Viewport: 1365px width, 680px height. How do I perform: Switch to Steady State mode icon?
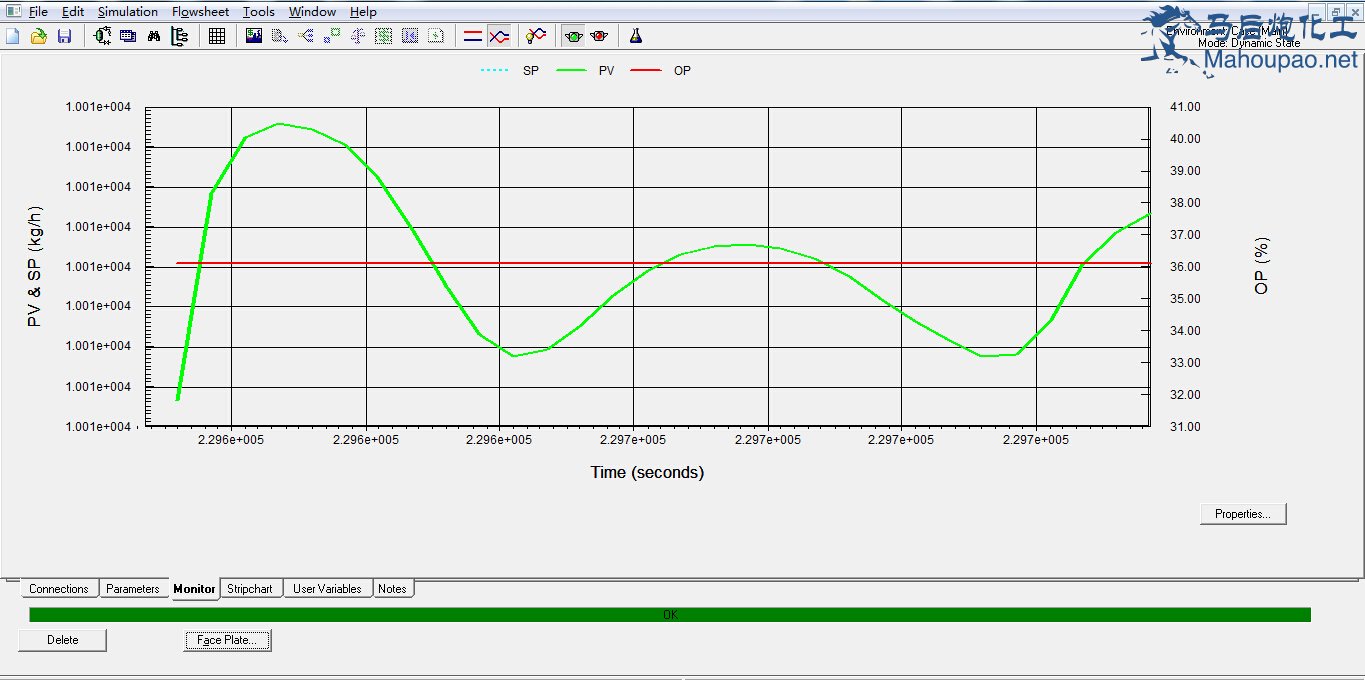(x=473, y=36)
